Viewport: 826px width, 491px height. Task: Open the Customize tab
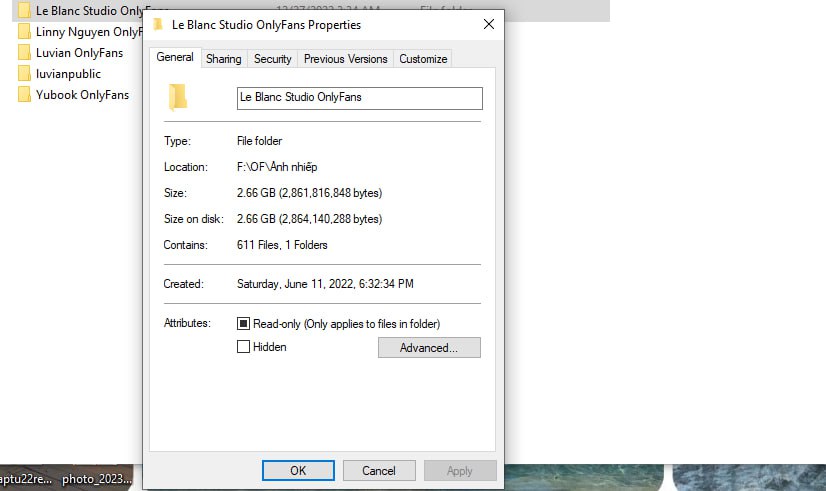423,58
